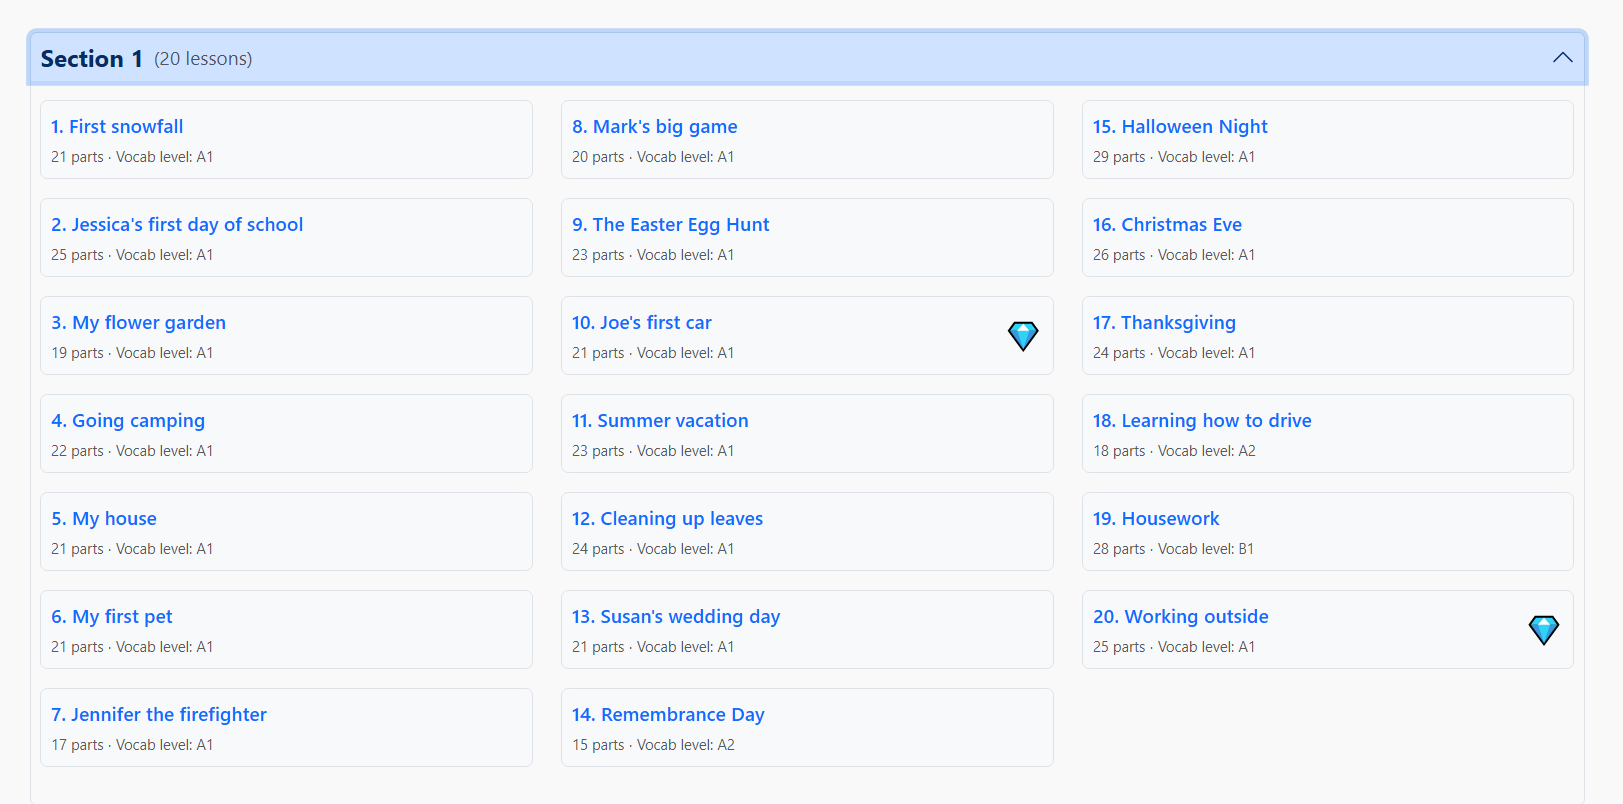Screen dimensions: 1623x804
Task: Open The Easter Egg Hunt lesson
Action: (670, 225)
